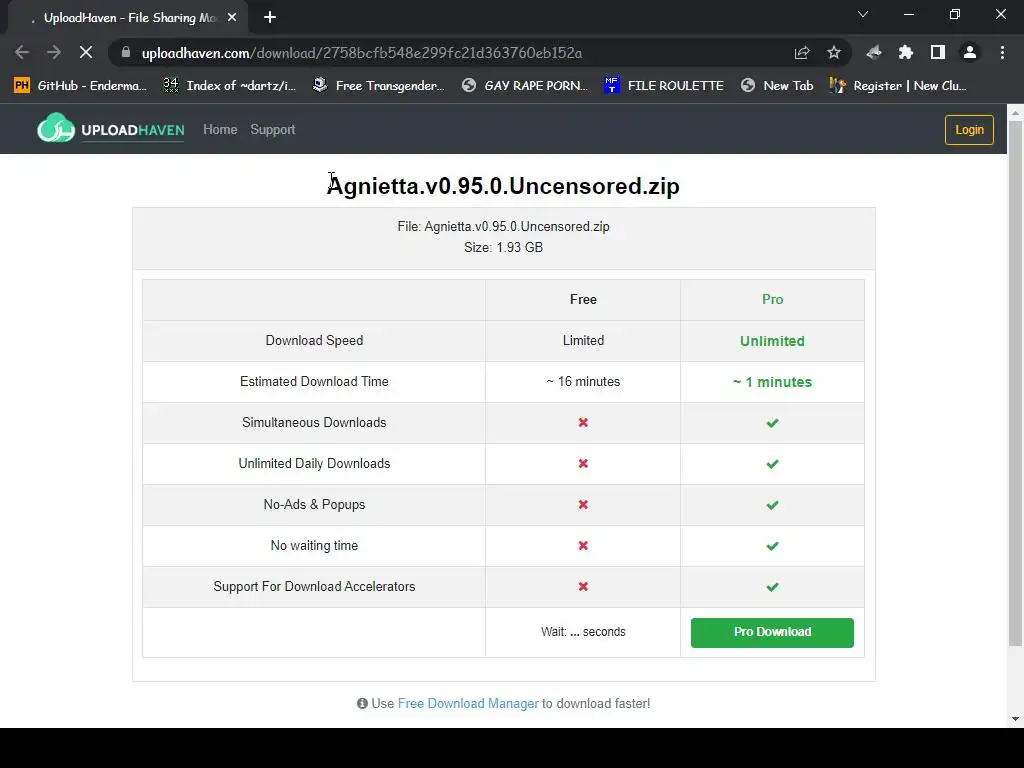Click the Pro Download button
The width and height of the screenshot is (1024, 768).
[x=772, y=632]
